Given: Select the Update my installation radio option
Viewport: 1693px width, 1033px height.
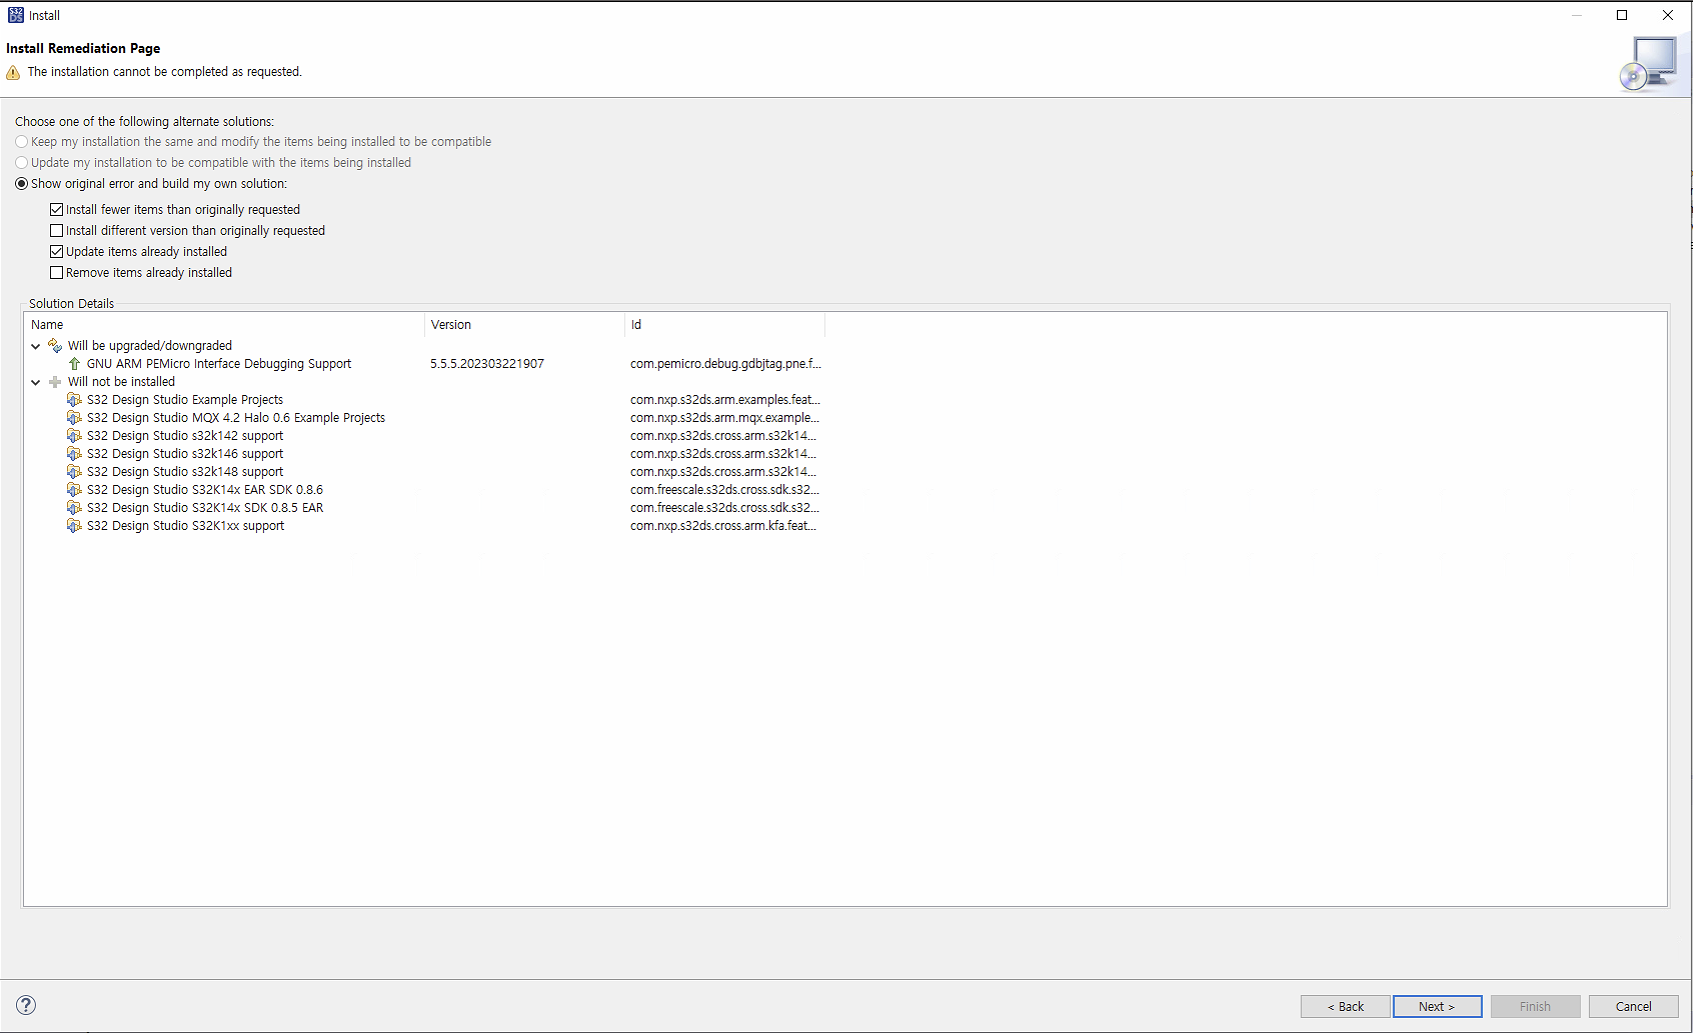Looking at the screenshot, I should click(x=21, y=162).
